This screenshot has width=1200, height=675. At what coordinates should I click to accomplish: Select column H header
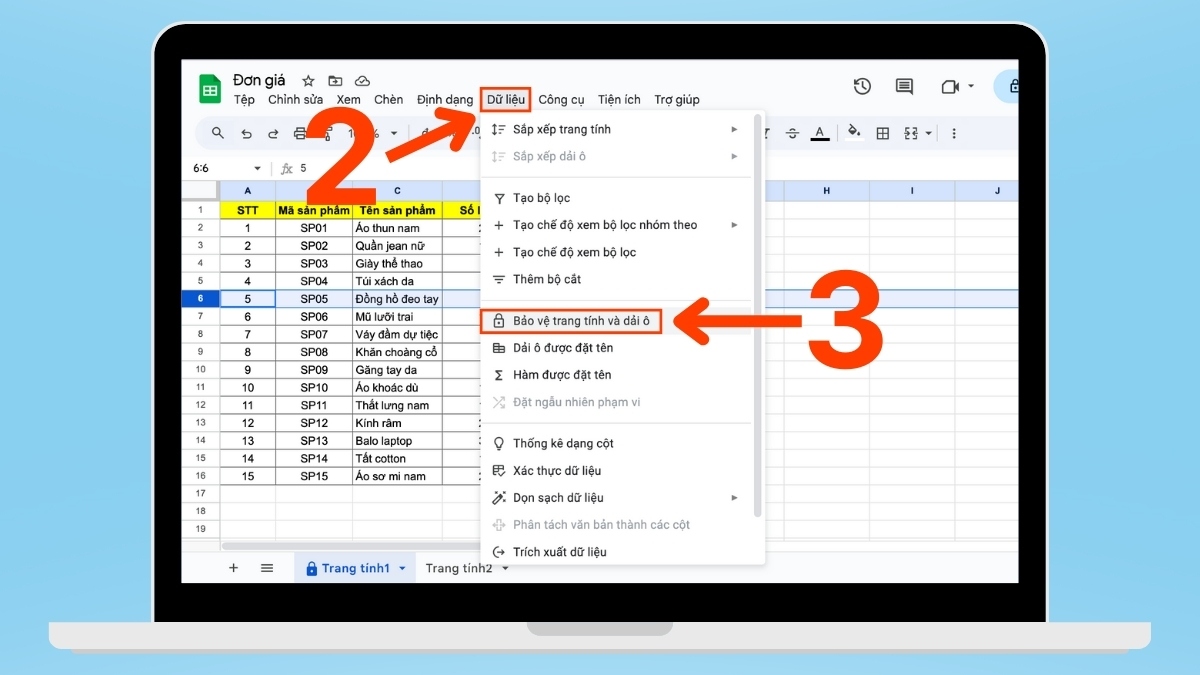coord(827,191)
